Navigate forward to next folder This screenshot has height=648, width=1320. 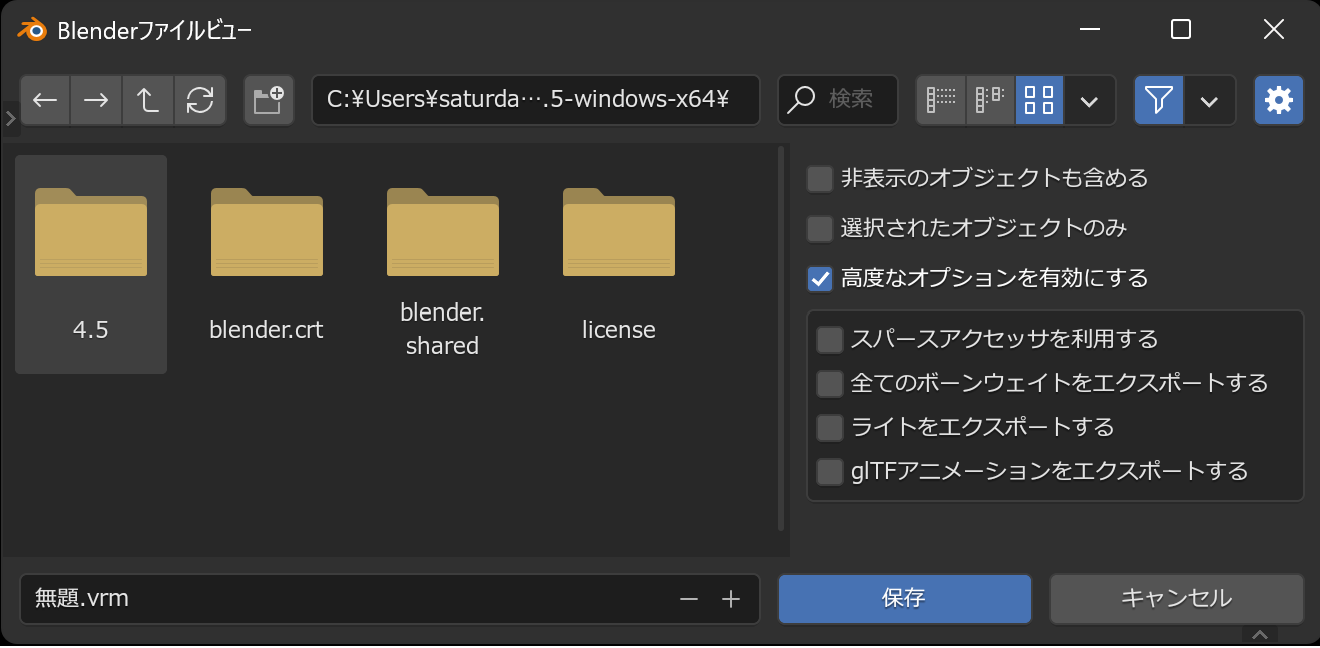point(96,100)
